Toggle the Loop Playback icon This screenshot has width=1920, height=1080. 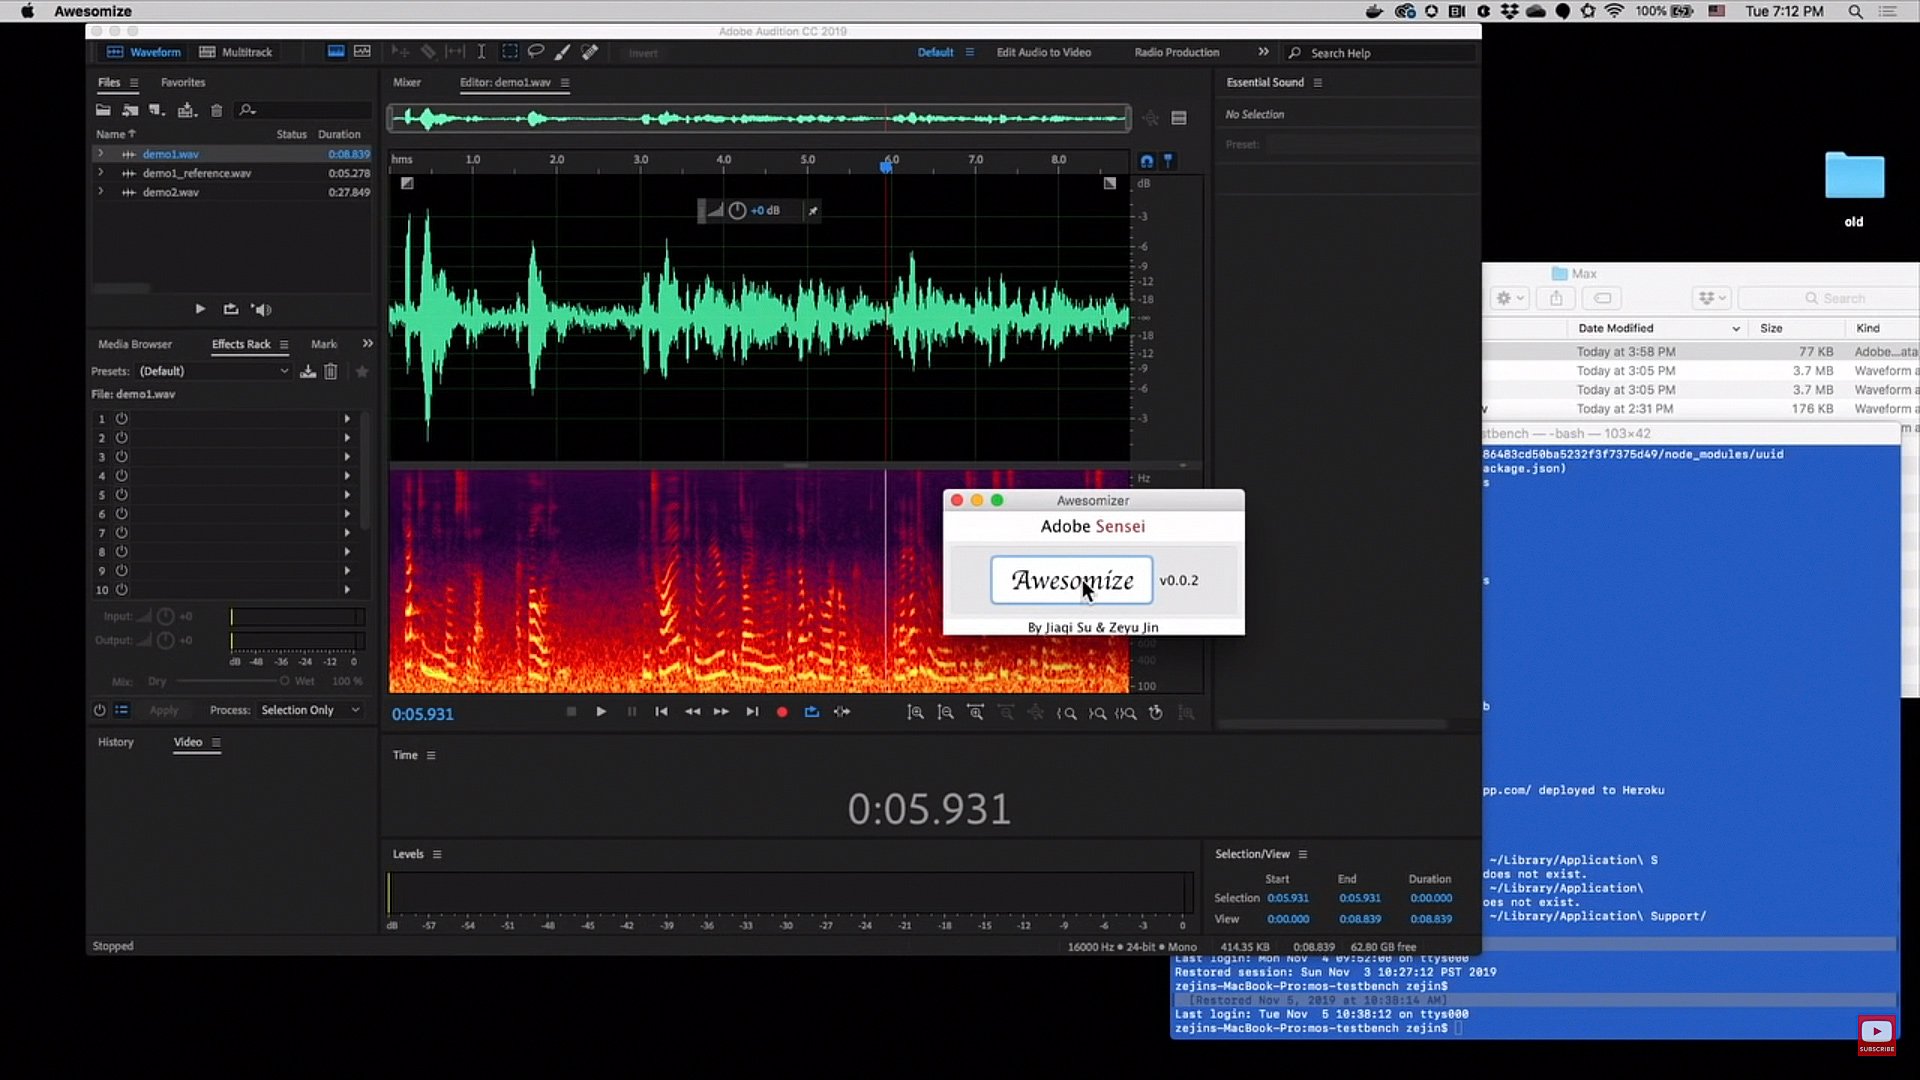coord(812,712)
